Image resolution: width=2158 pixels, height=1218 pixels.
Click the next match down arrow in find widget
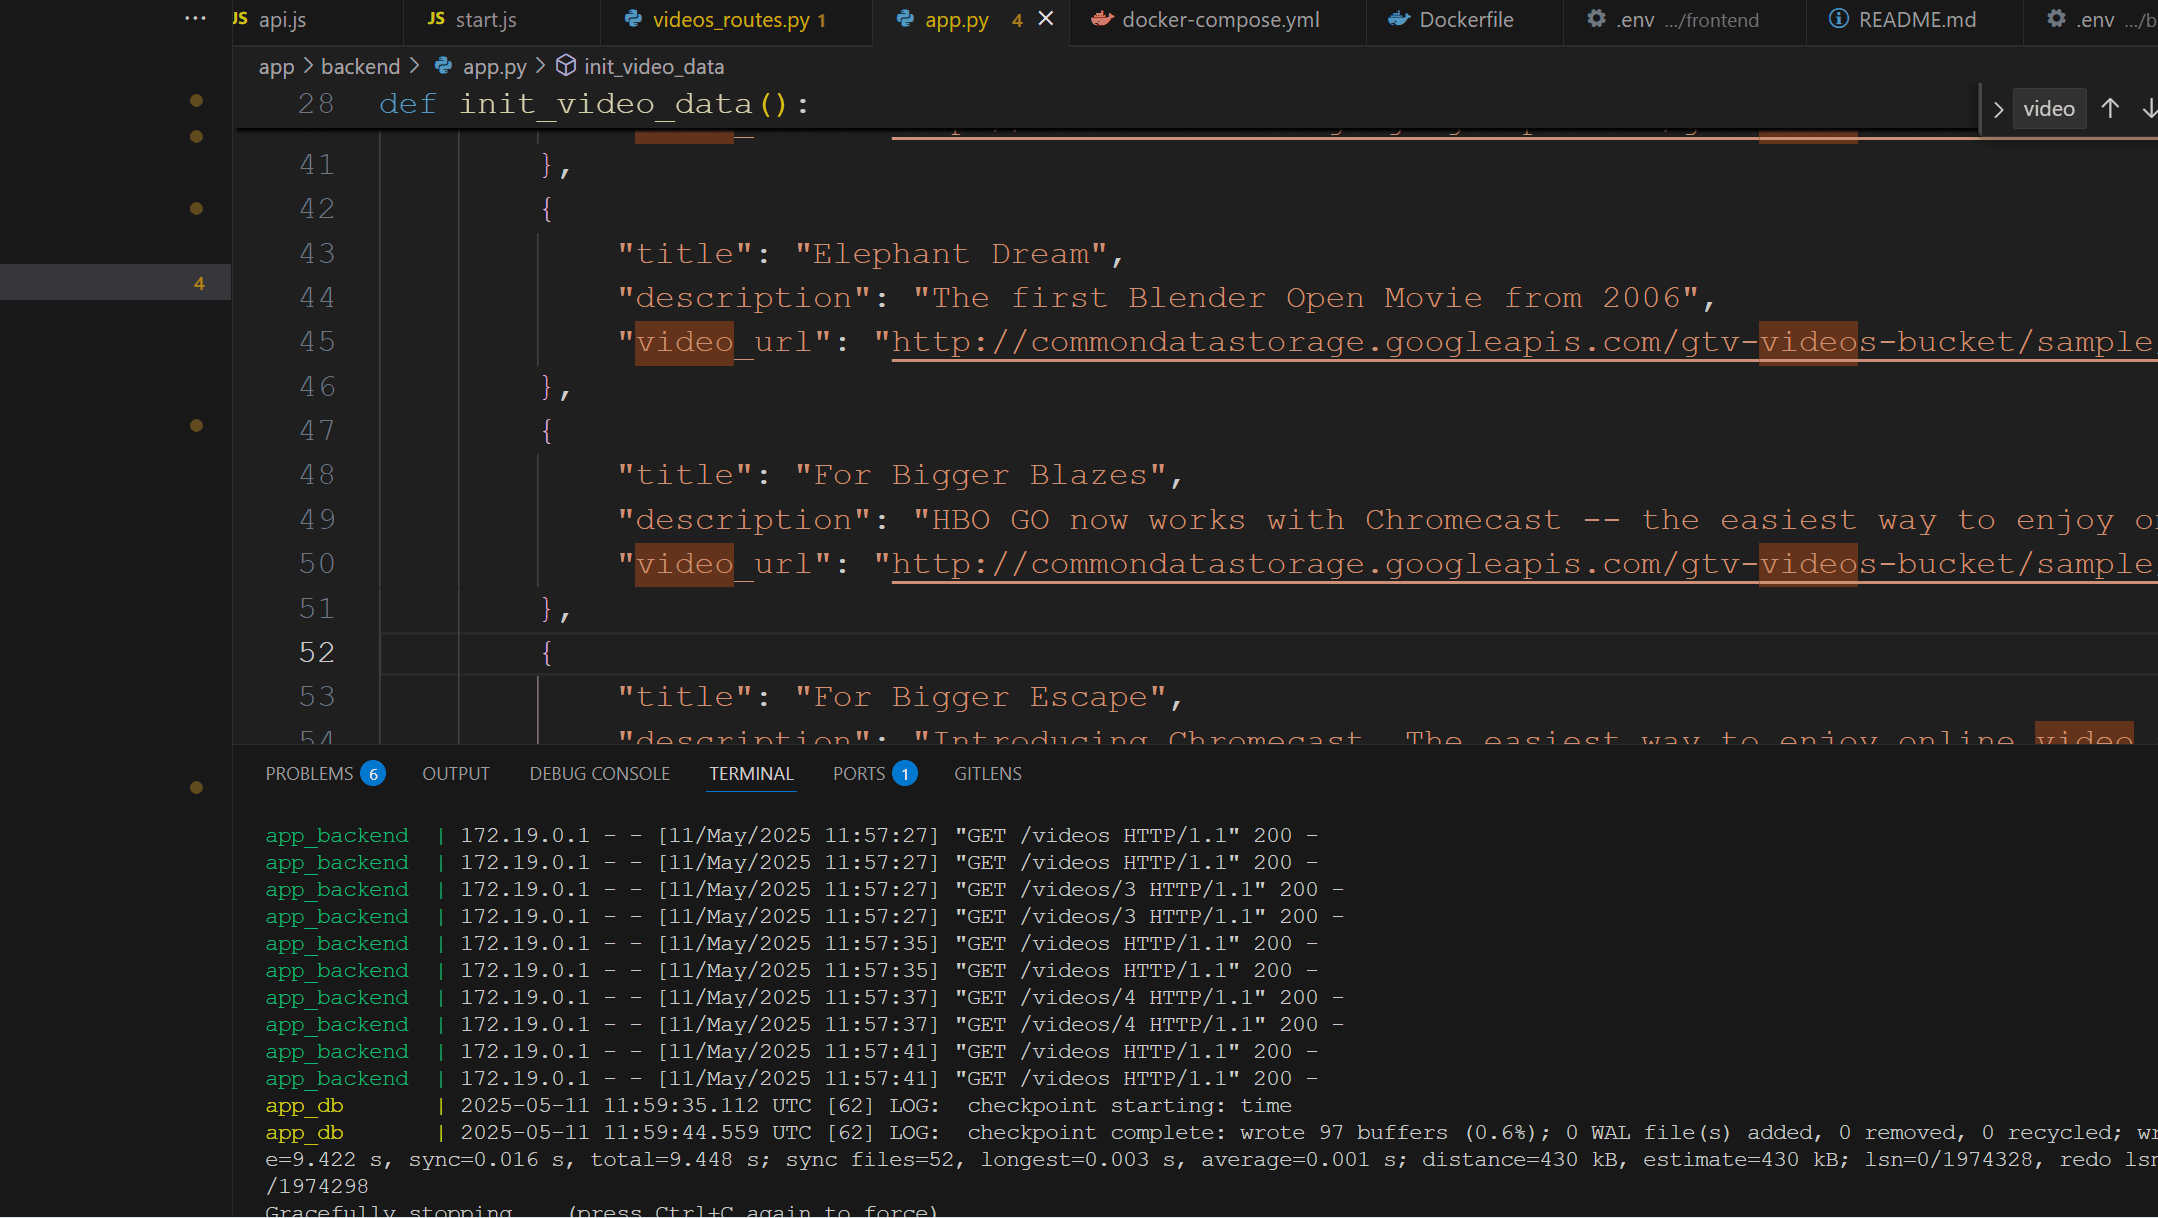2149,109
